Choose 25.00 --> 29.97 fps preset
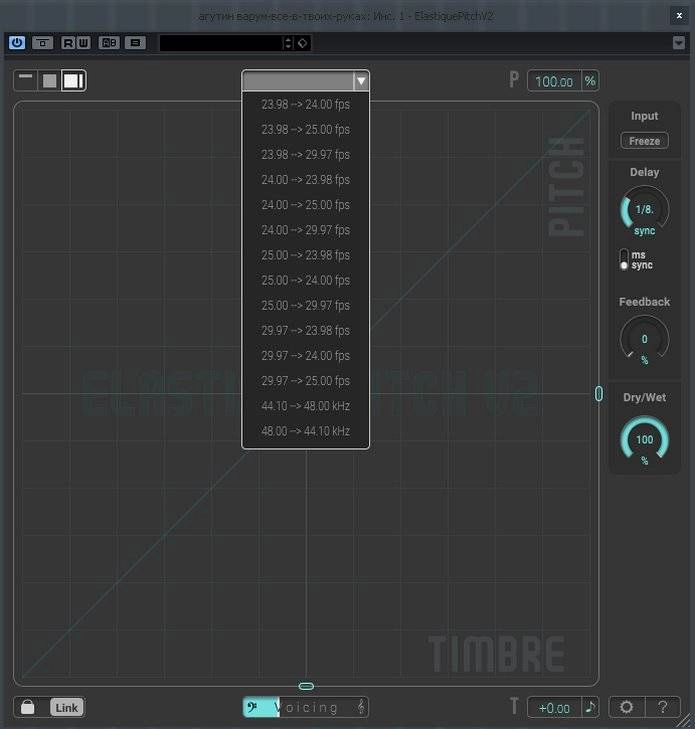This screenshot has width=695, height=729. 305,305
